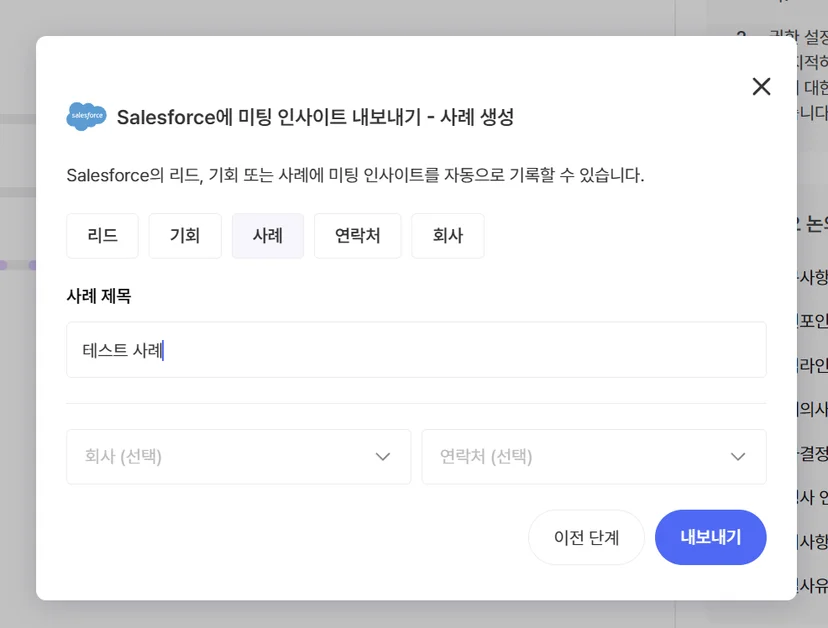
Task: Select the 연락처 tab
Action: 357,236
